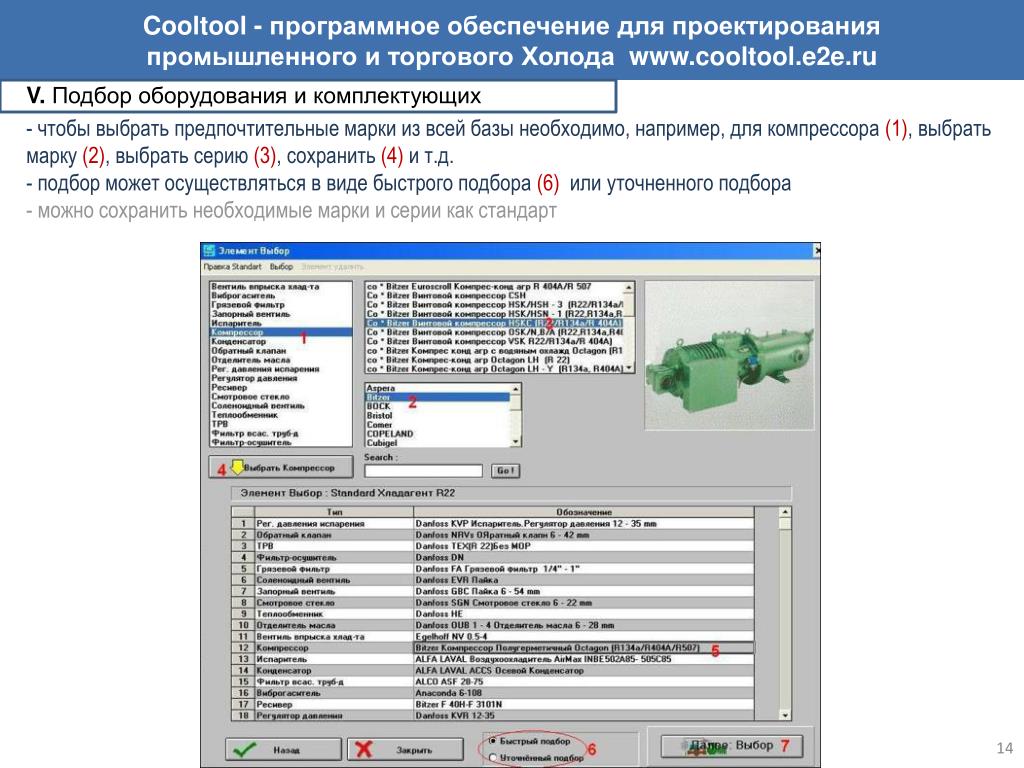Select Фильтр-осушитель in the type list

click(281, 442)
